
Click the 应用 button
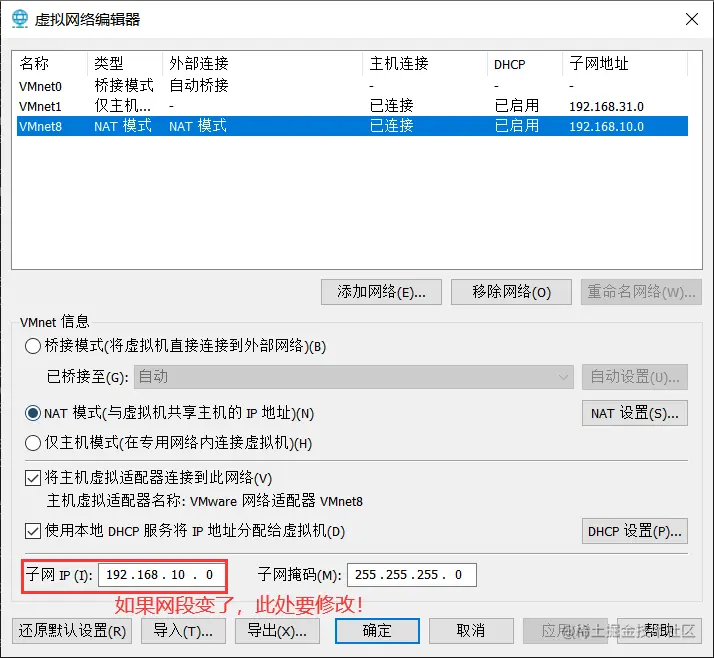[x=565, y=631]
